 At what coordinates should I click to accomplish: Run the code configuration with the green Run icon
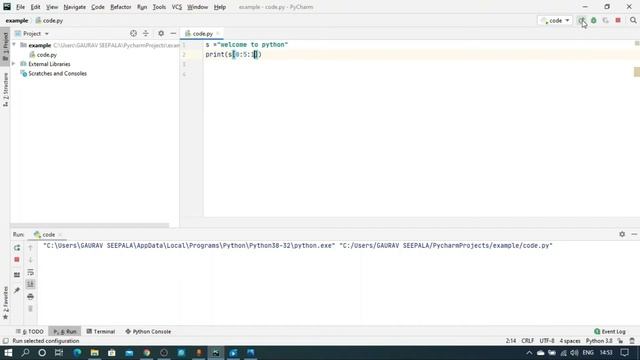581,20
